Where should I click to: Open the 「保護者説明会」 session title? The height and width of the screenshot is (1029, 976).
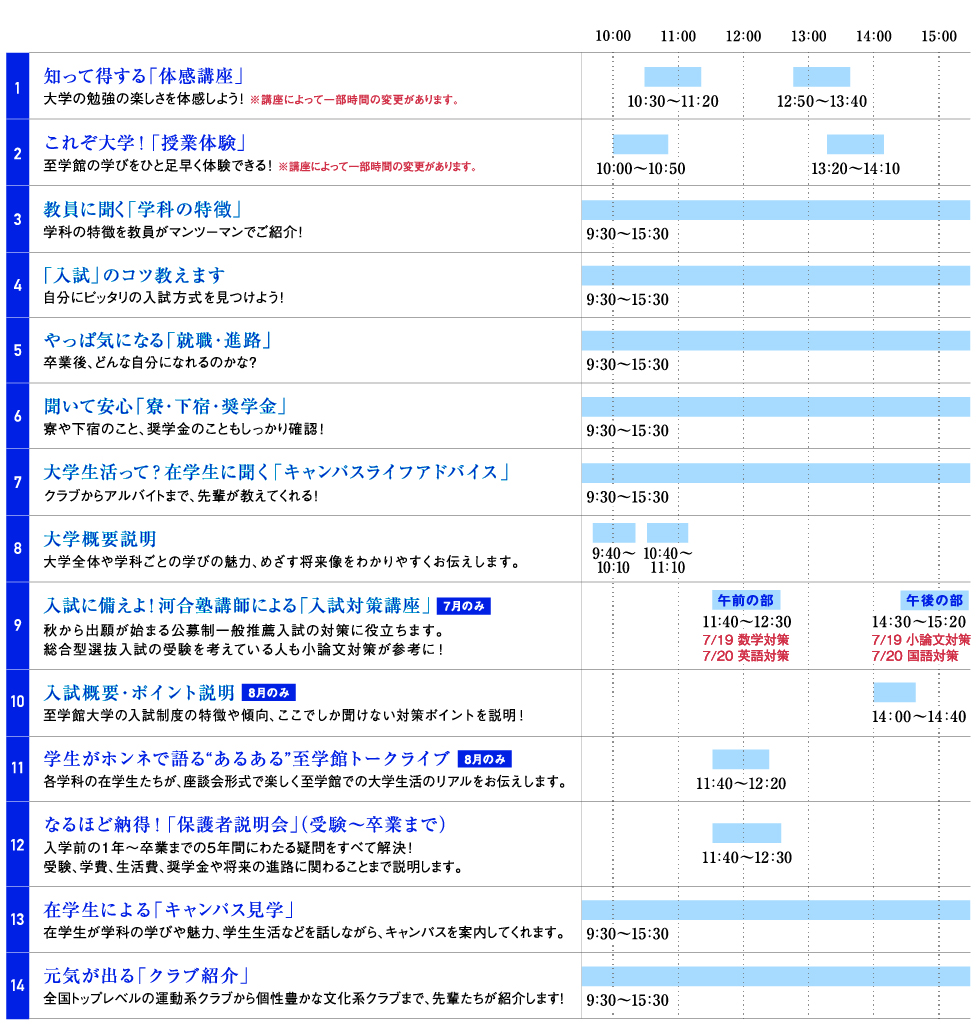245,825
